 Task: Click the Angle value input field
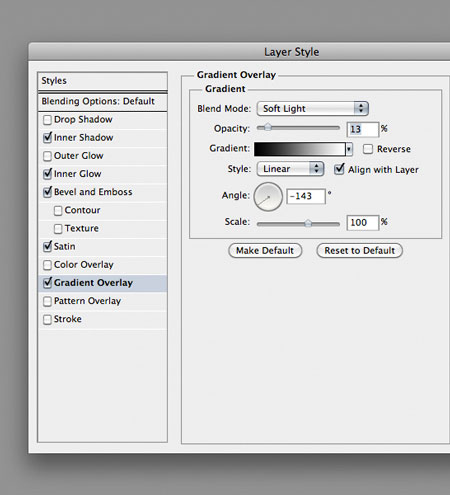click(306, 196)
